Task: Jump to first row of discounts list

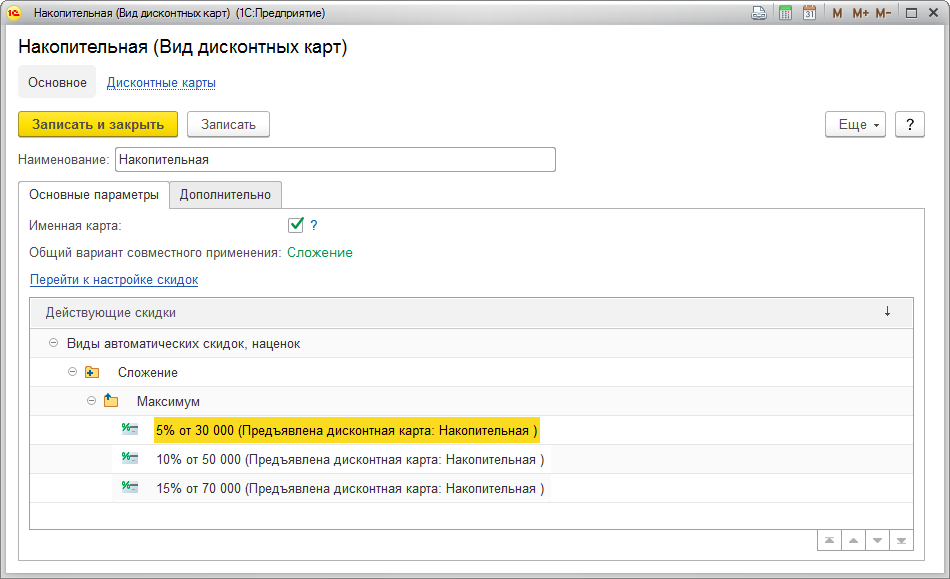Action: 829,540
